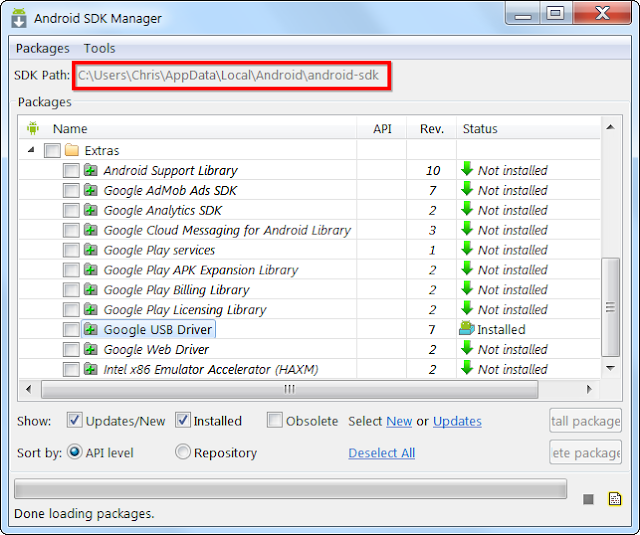Click the 'Done loading packages.' status text

tap(84, 513)
